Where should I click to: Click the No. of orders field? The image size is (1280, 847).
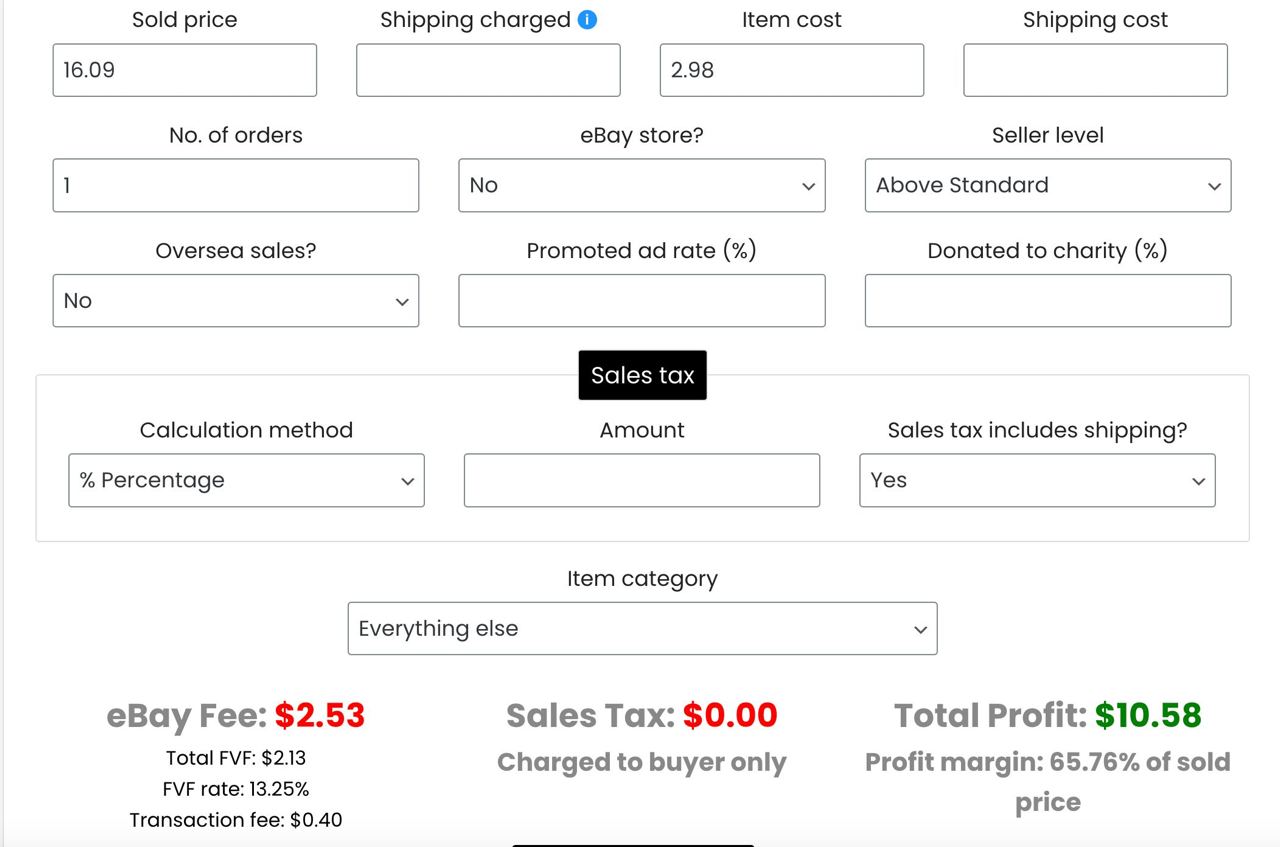point(236,185)
